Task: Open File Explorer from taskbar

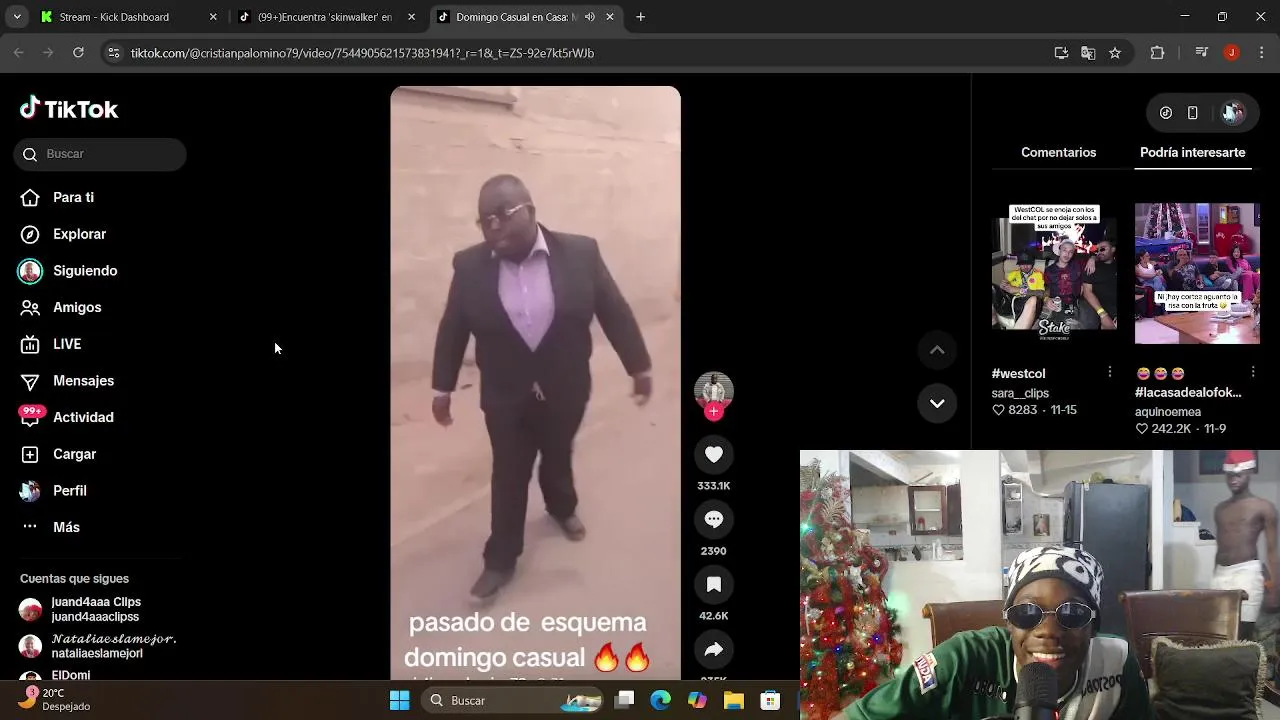Action: point(733,701)
